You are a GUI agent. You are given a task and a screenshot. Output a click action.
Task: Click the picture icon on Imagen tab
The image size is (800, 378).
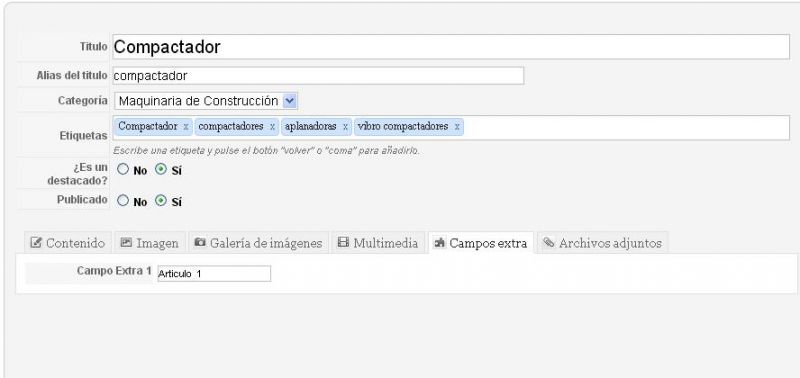(126, 242)
